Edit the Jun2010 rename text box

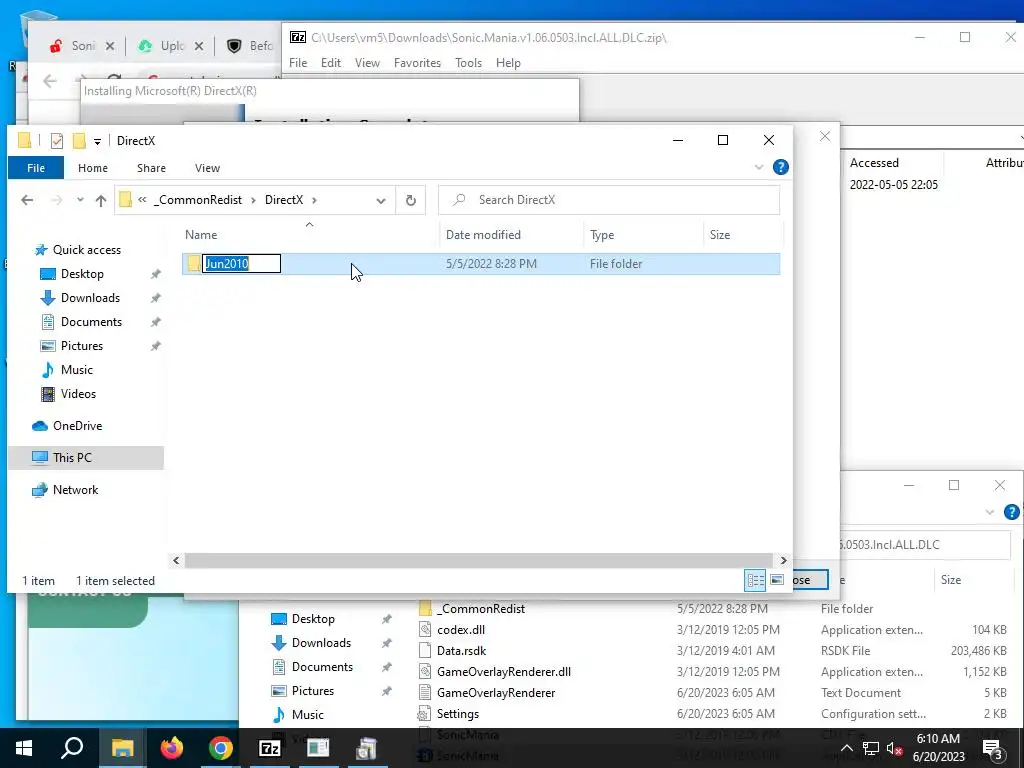pyautogui.click(x=242, y=263)
